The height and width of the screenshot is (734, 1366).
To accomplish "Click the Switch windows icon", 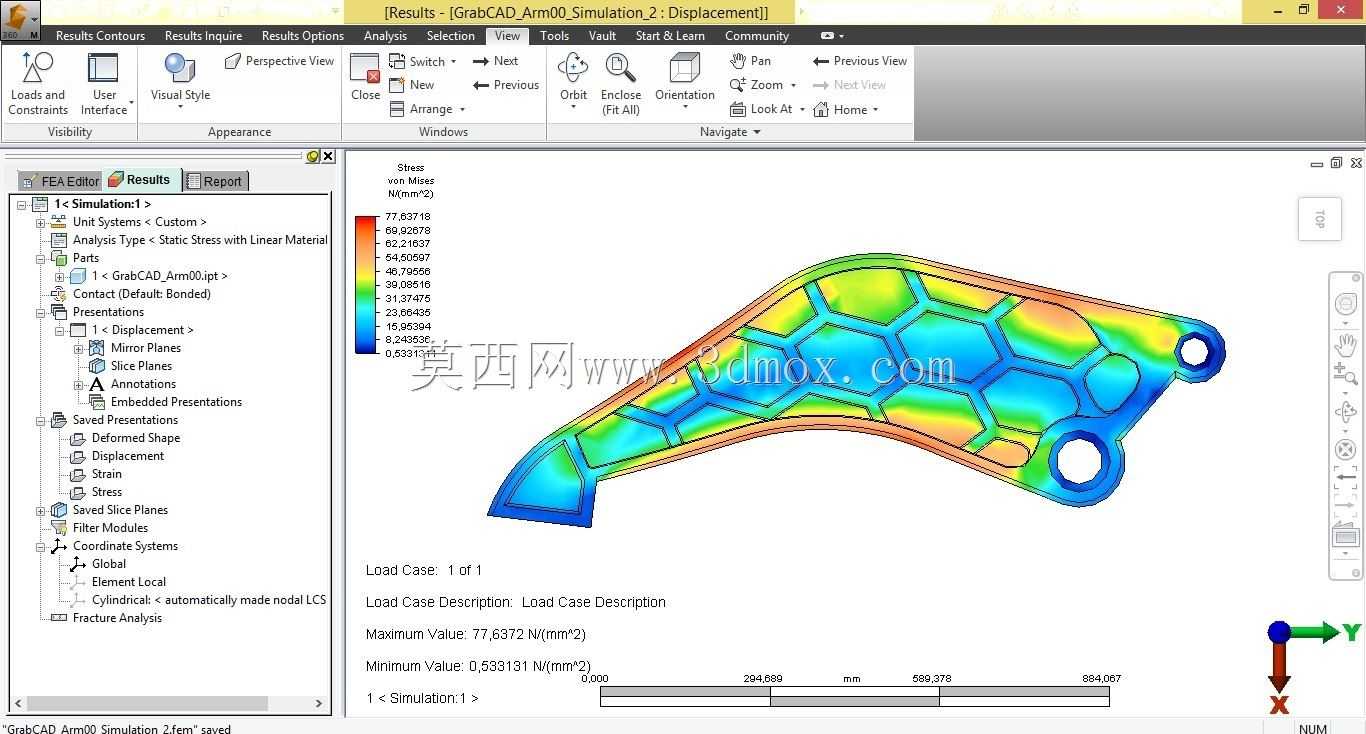I will pos(397,61).
